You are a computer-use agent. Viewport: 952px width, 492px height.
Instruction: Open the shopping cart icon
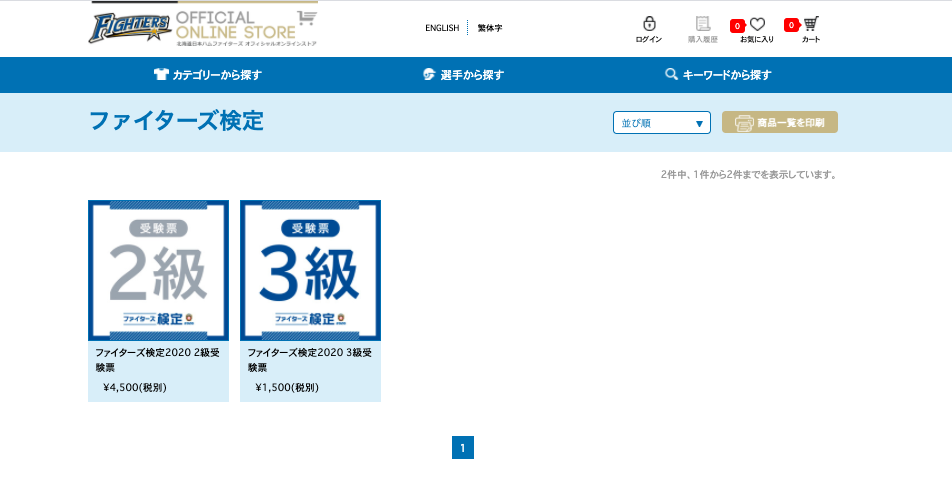click(811, 23)
